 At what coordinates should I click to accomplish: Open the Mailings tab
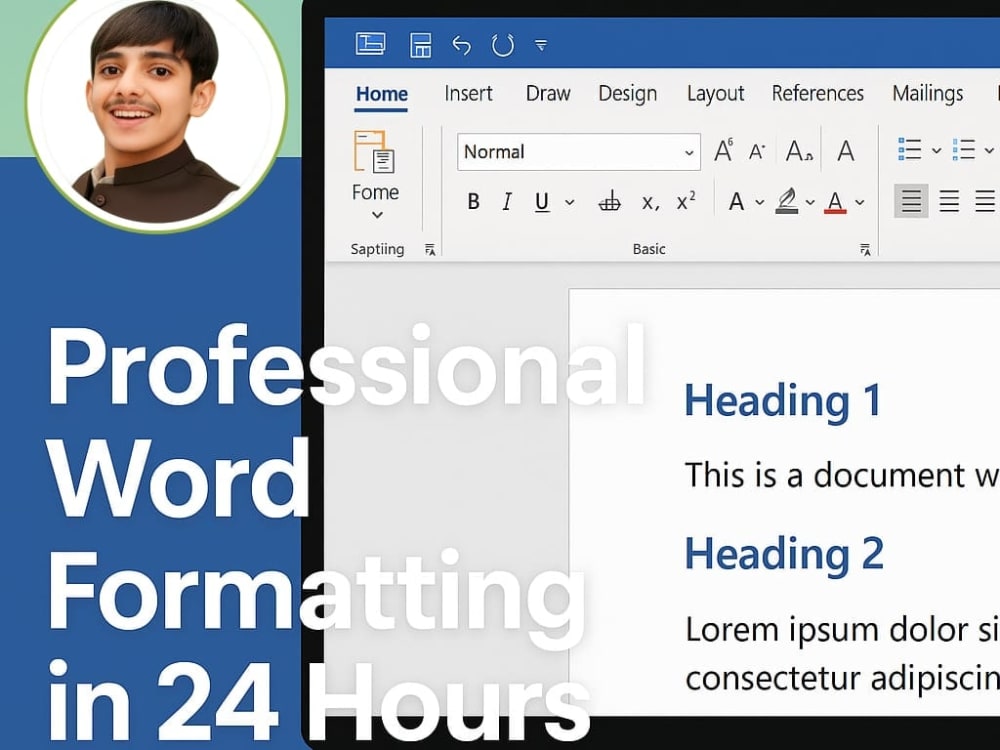tap(927, 94)
